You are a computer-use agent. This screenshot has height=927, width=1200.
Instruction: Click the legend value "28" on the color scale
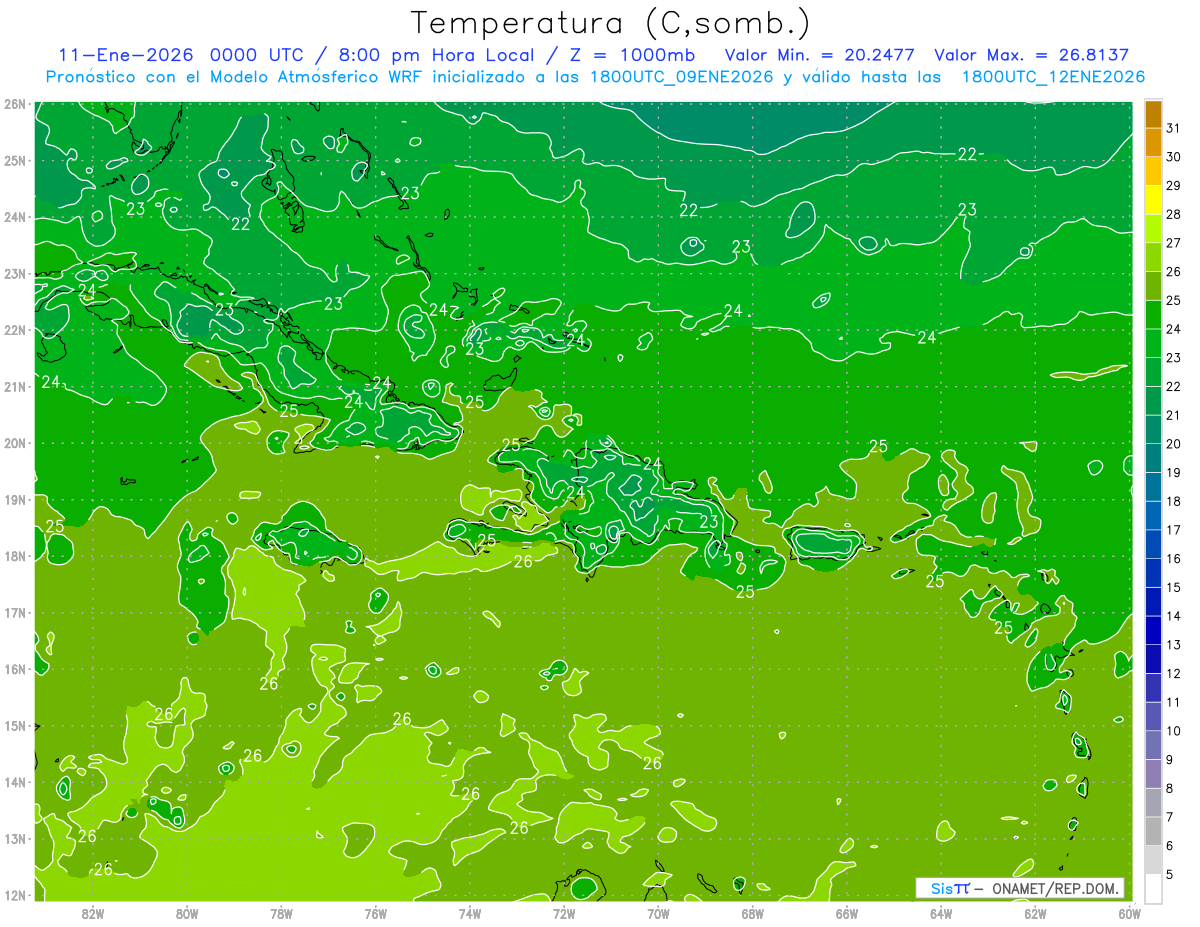(x=1173, y=214)
